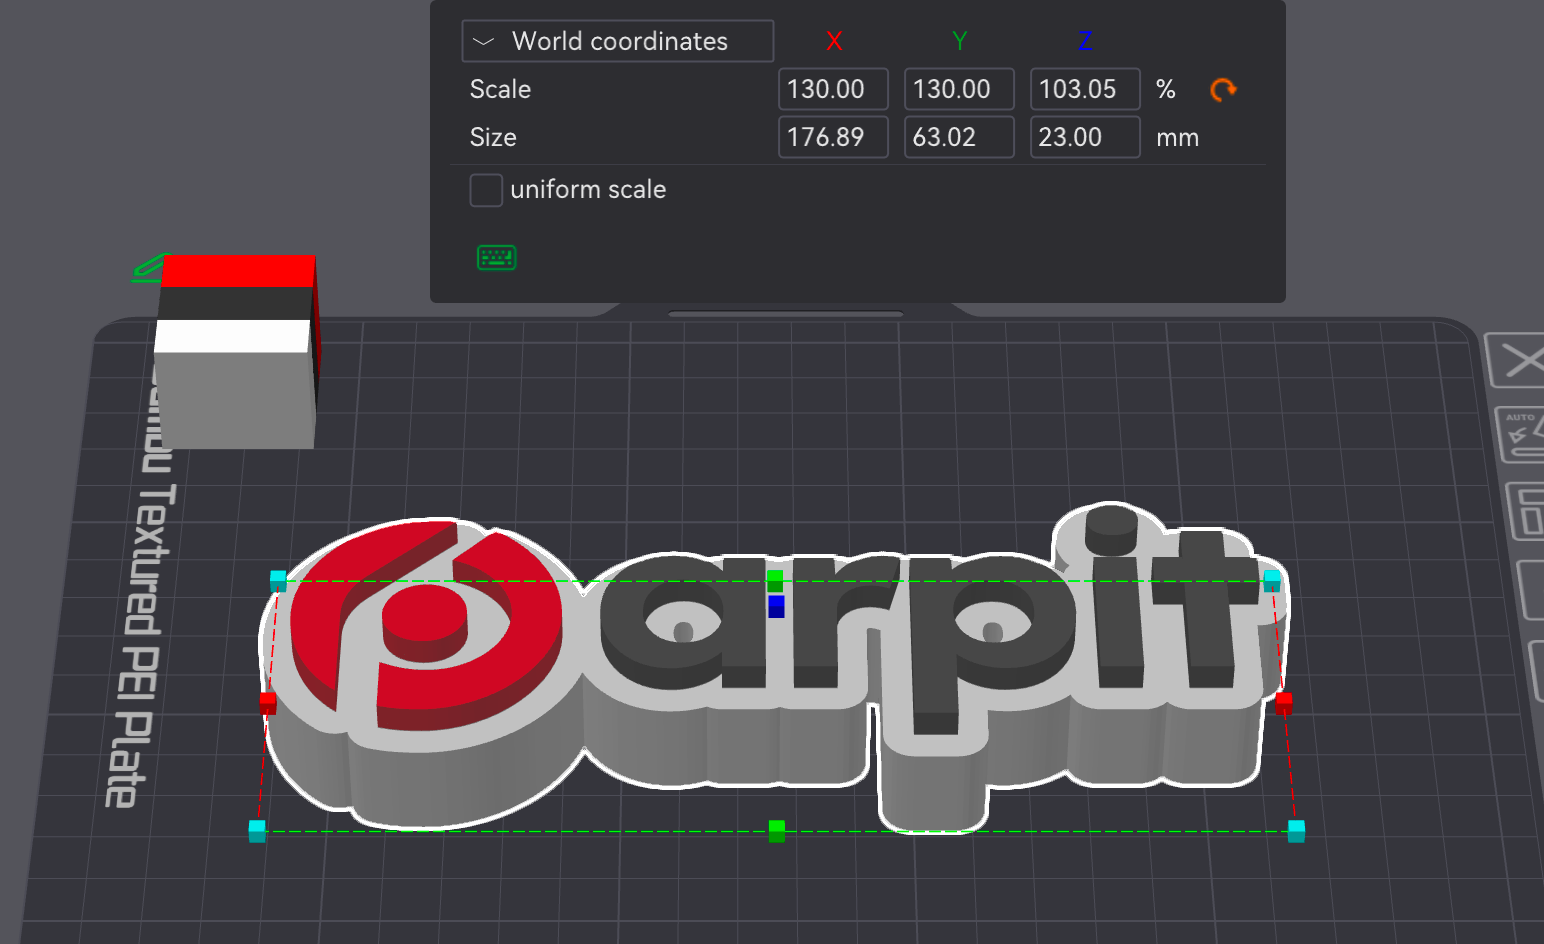Select the multicolor prime tower block
The image size is (1544, 944).
point(237,352)
